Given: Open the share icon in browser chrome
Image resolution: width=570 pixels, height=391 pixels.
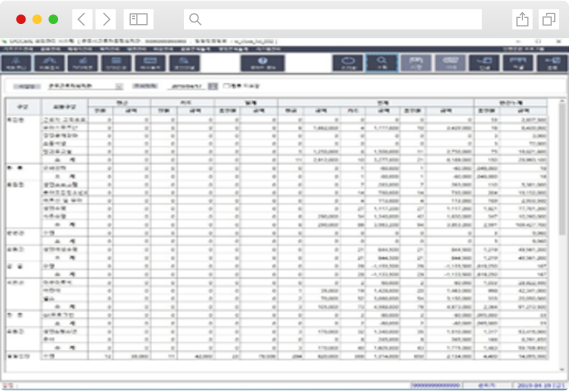Looking at the screenshot, I should coord(522,19).
